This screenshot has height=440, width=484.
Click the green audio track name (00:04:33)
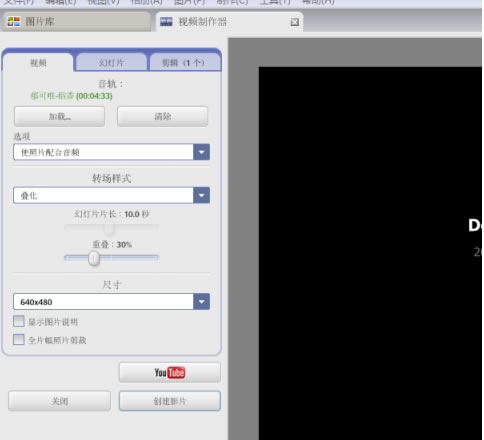pyautogui.click(x=71, y=96)
